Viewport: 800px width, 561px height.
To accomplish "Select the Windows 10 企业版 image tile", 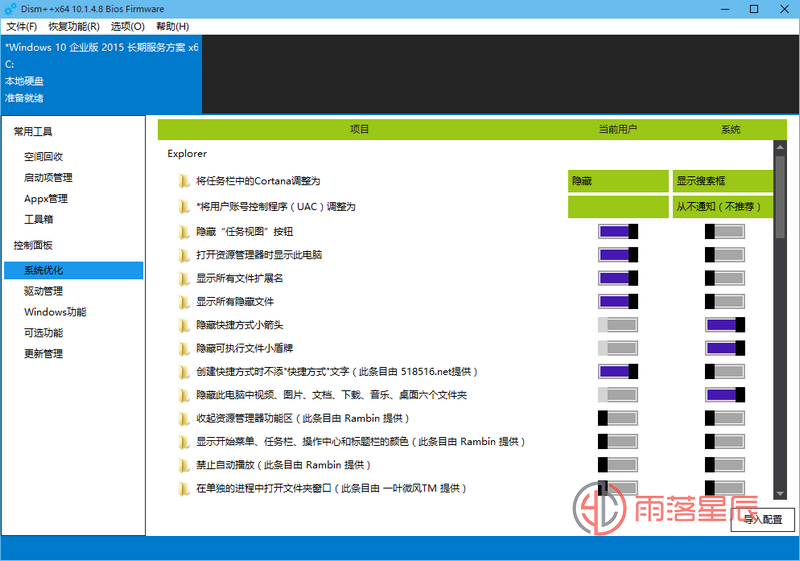I will point(102,74).
